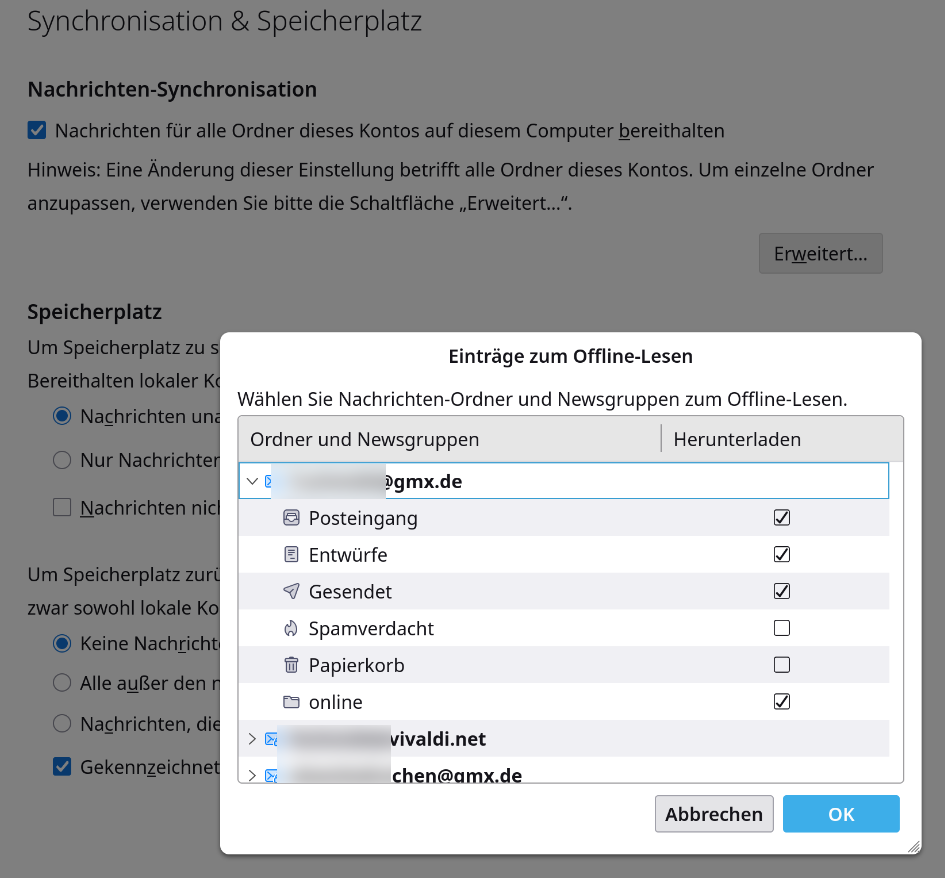Expand the vivaldi.net account

253,739
